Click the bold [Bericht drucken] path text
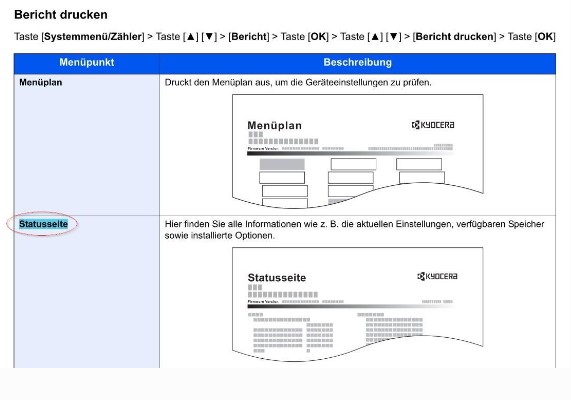The width and height of the screenshot is (571, 400). coord(454,37)
